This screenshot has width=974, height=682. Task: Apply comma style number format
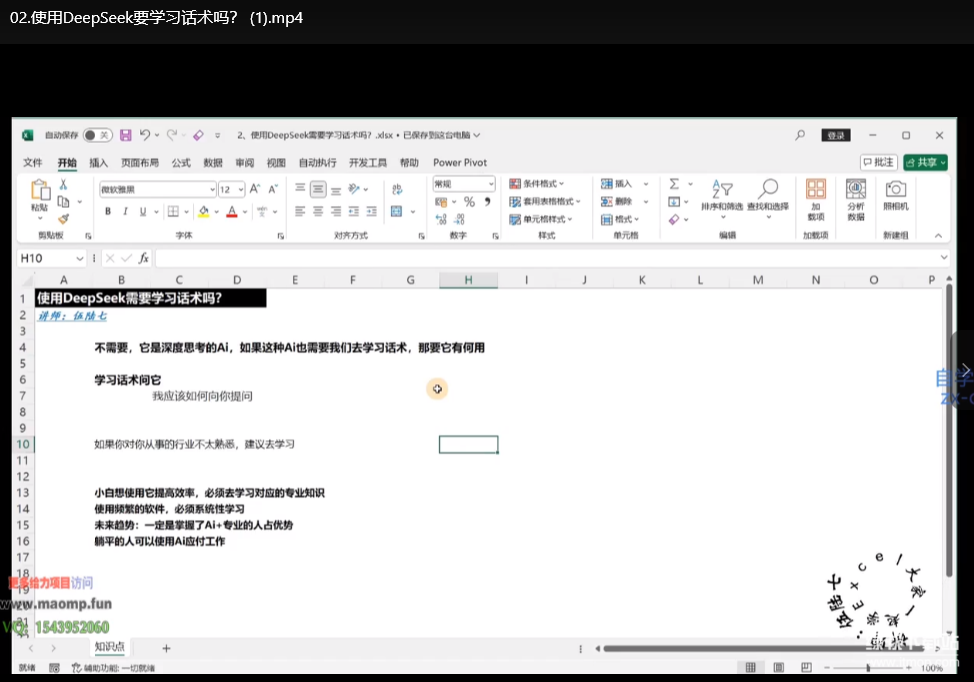488,202
